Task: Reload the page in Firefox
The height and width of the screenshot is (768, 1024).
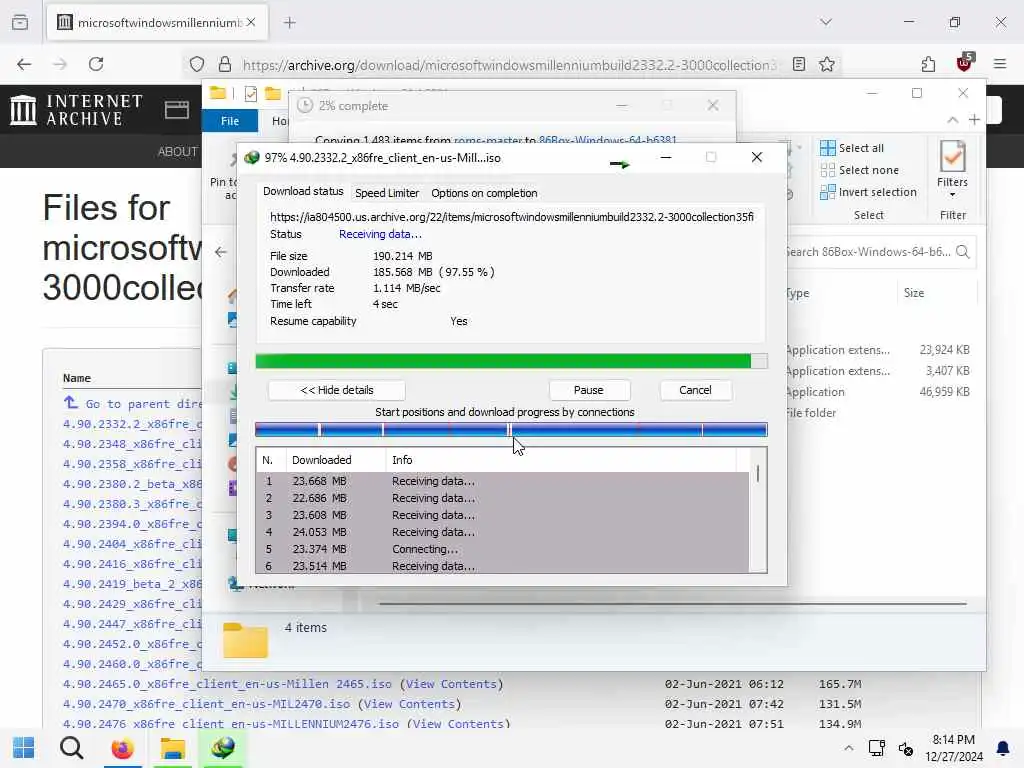Action: 96,64
